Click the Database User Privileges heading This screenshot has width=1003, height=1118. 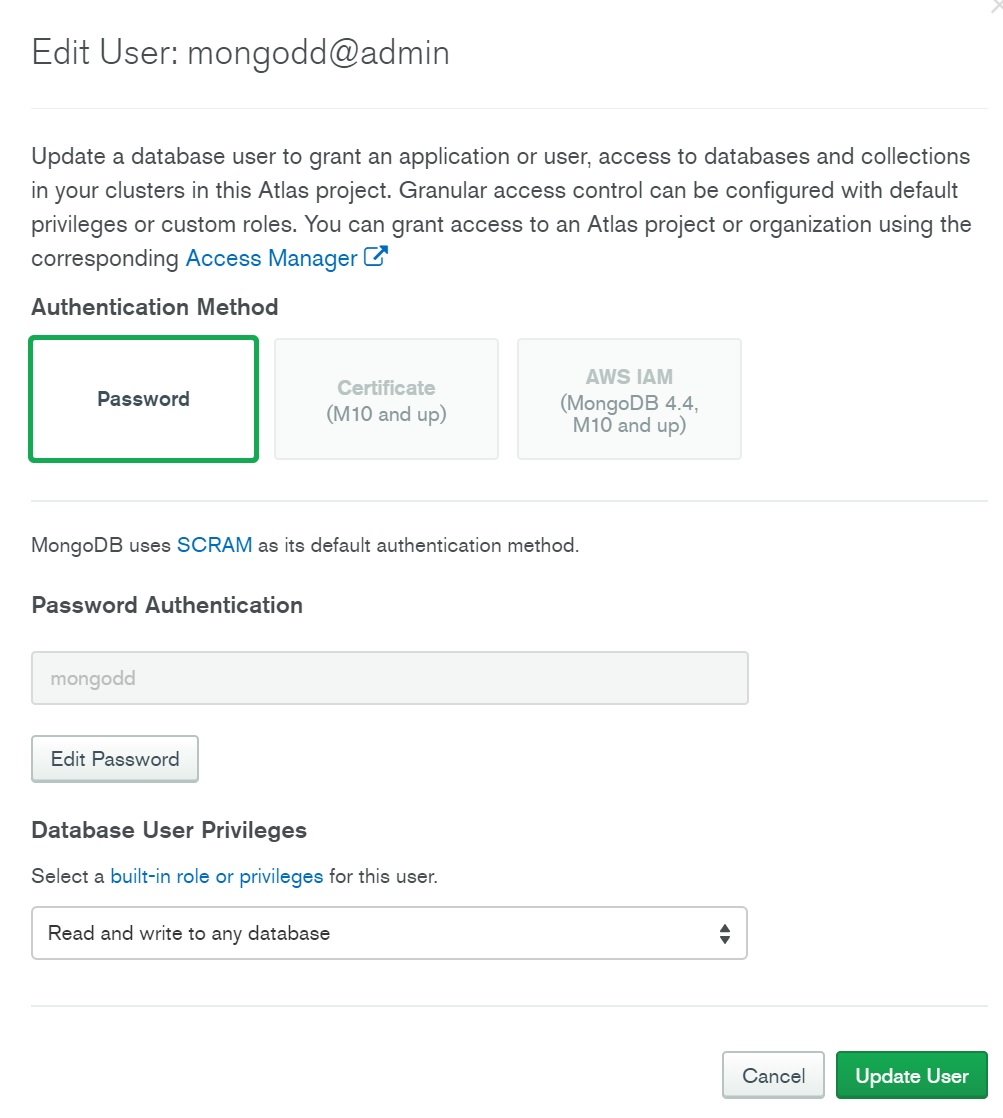[x=169, y=830]
